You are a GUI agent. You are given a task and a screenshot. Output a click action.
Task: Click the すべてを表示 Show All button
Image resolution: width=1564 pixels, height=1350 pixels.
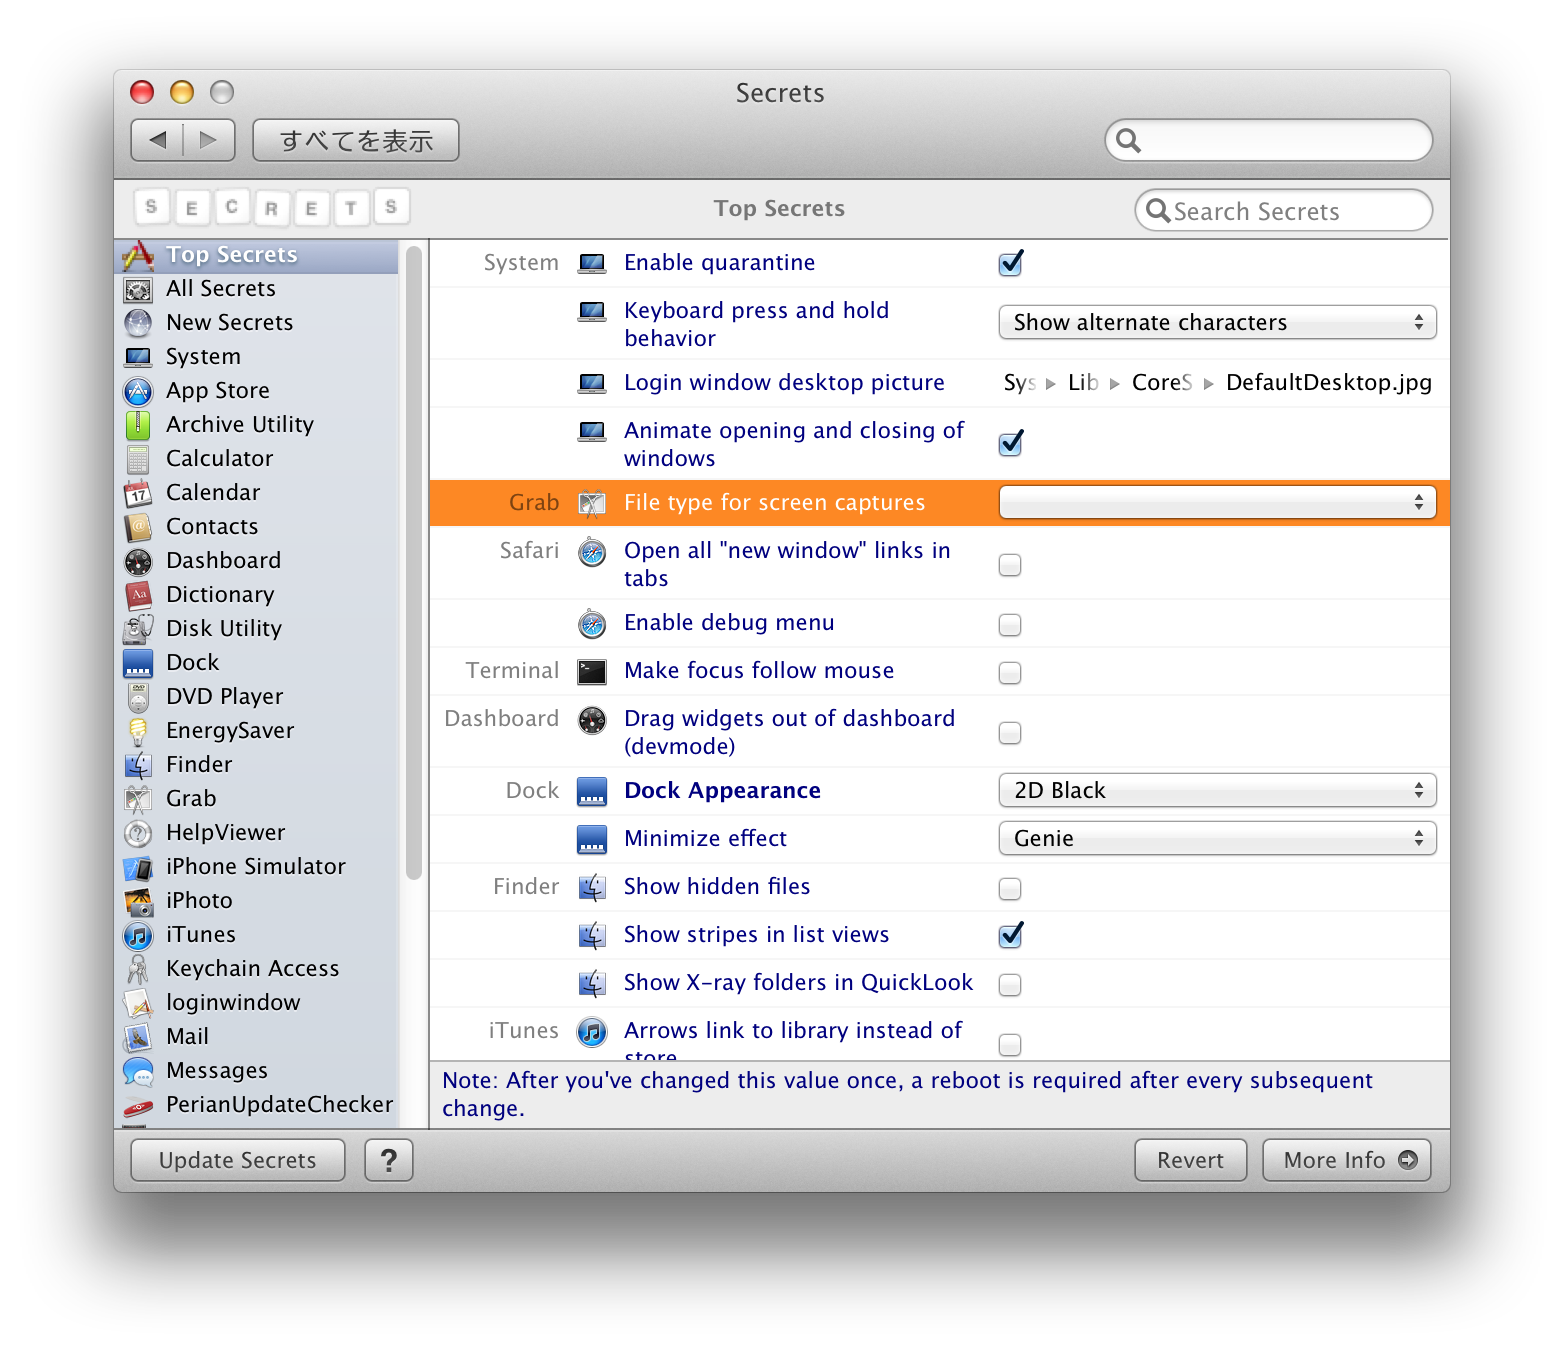coord(356,140)
